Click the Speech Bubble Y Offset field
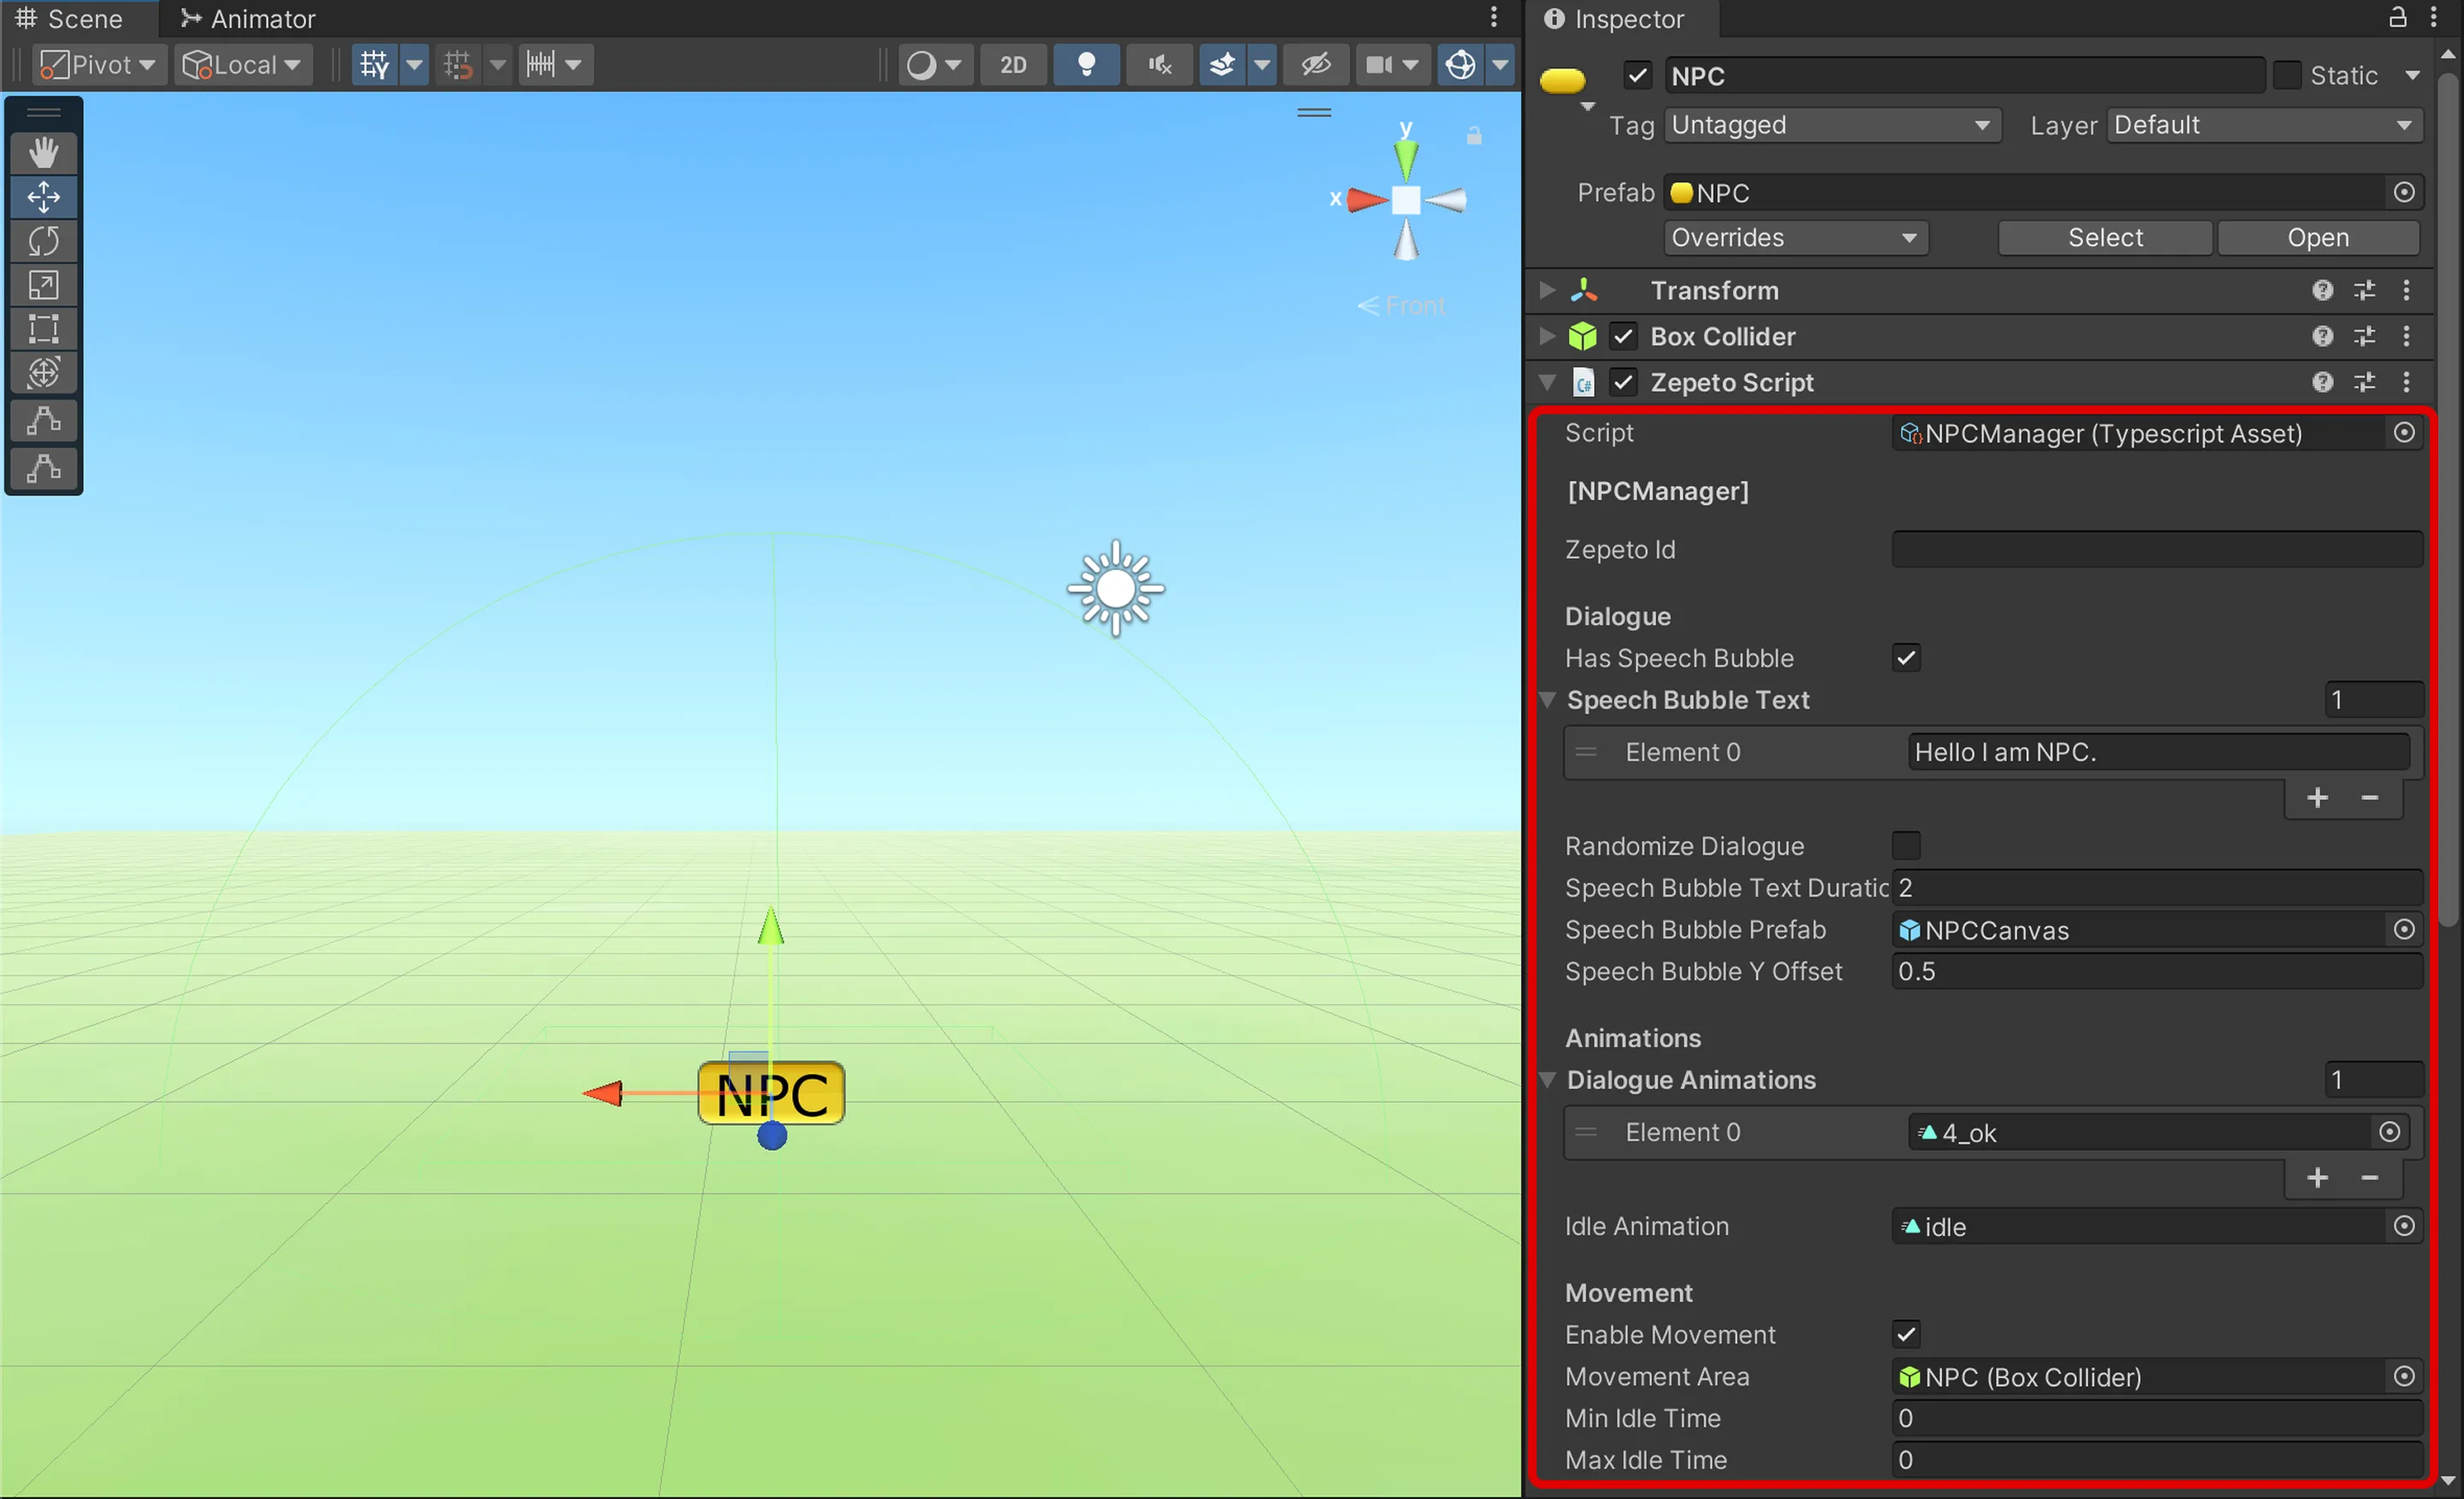2464x1499 pixels. [x=2157, y=972]
